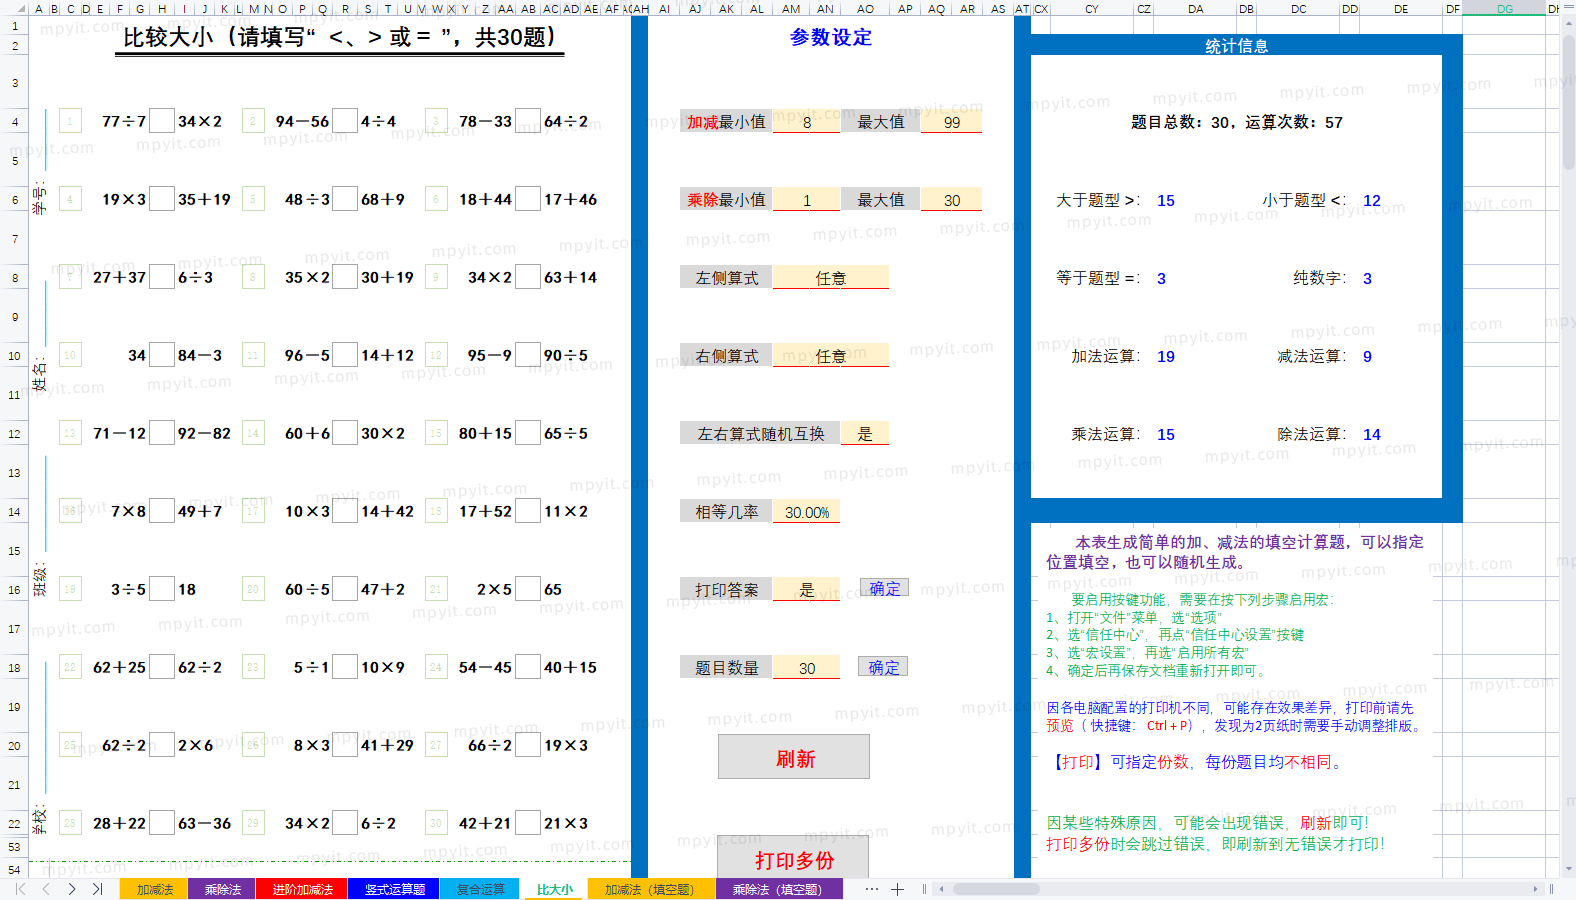Viewport: 1576px width, 900px height.
Task: Go to first sheet navigation arrow
Action: pyautogui.click(x=20, y=889)
